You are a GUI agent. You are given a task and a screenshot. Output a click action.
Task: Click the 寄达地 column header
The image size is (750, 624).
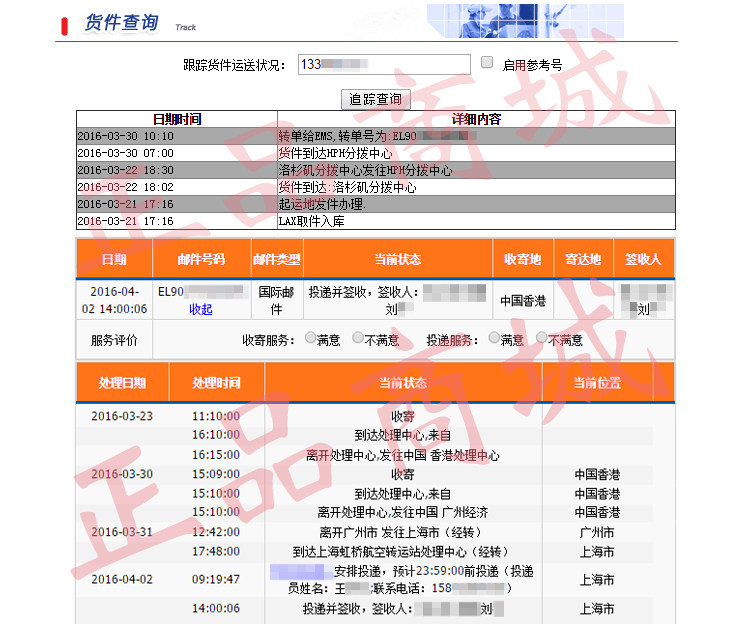pos(583,259)
